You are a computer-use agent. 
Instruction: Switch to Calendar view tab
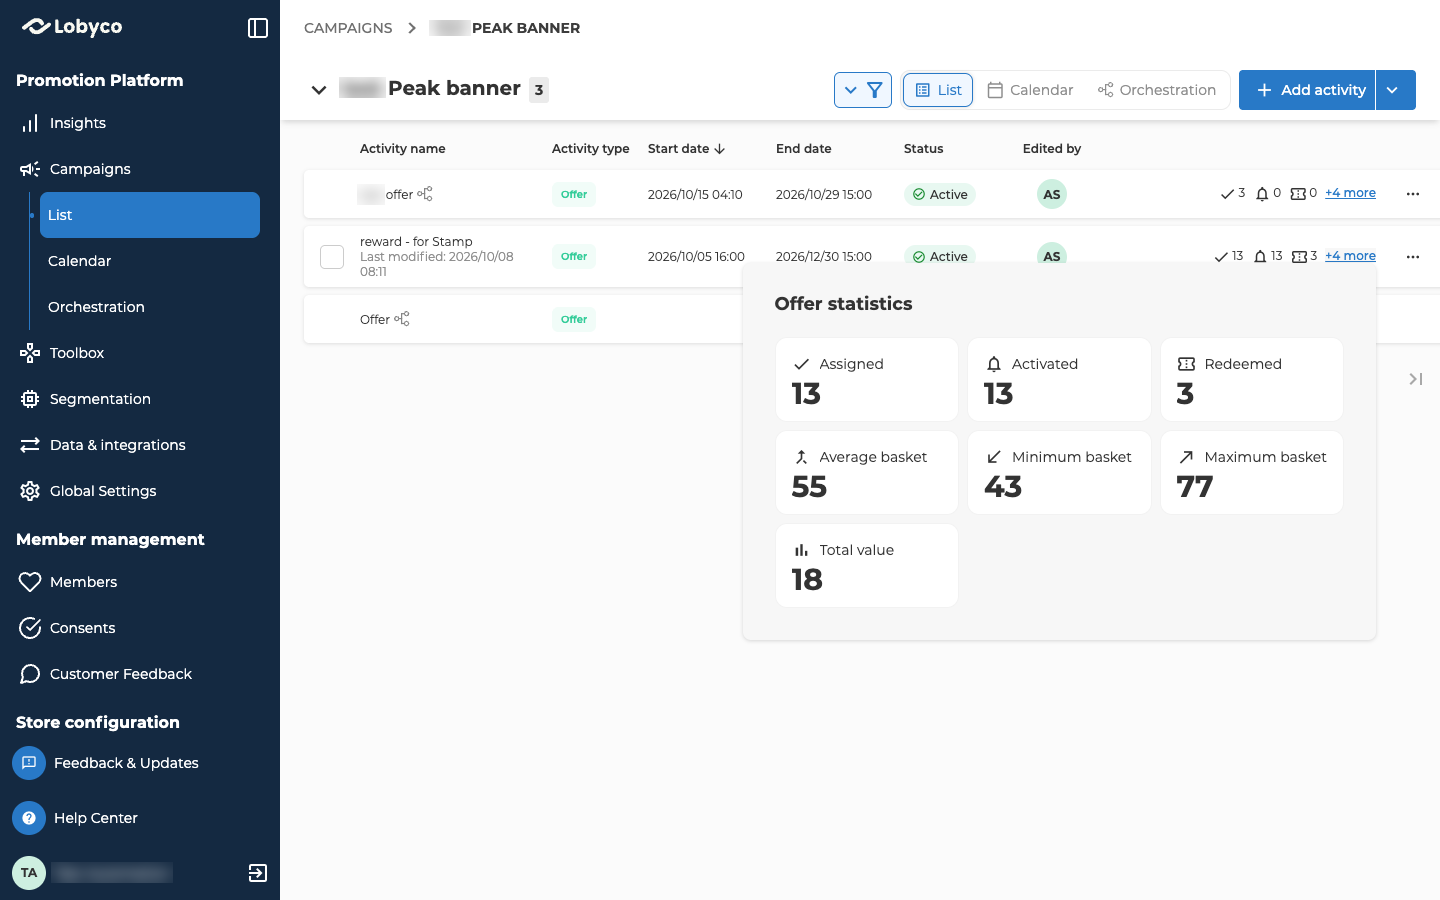pyautogui.click(x=1030, y=90)
